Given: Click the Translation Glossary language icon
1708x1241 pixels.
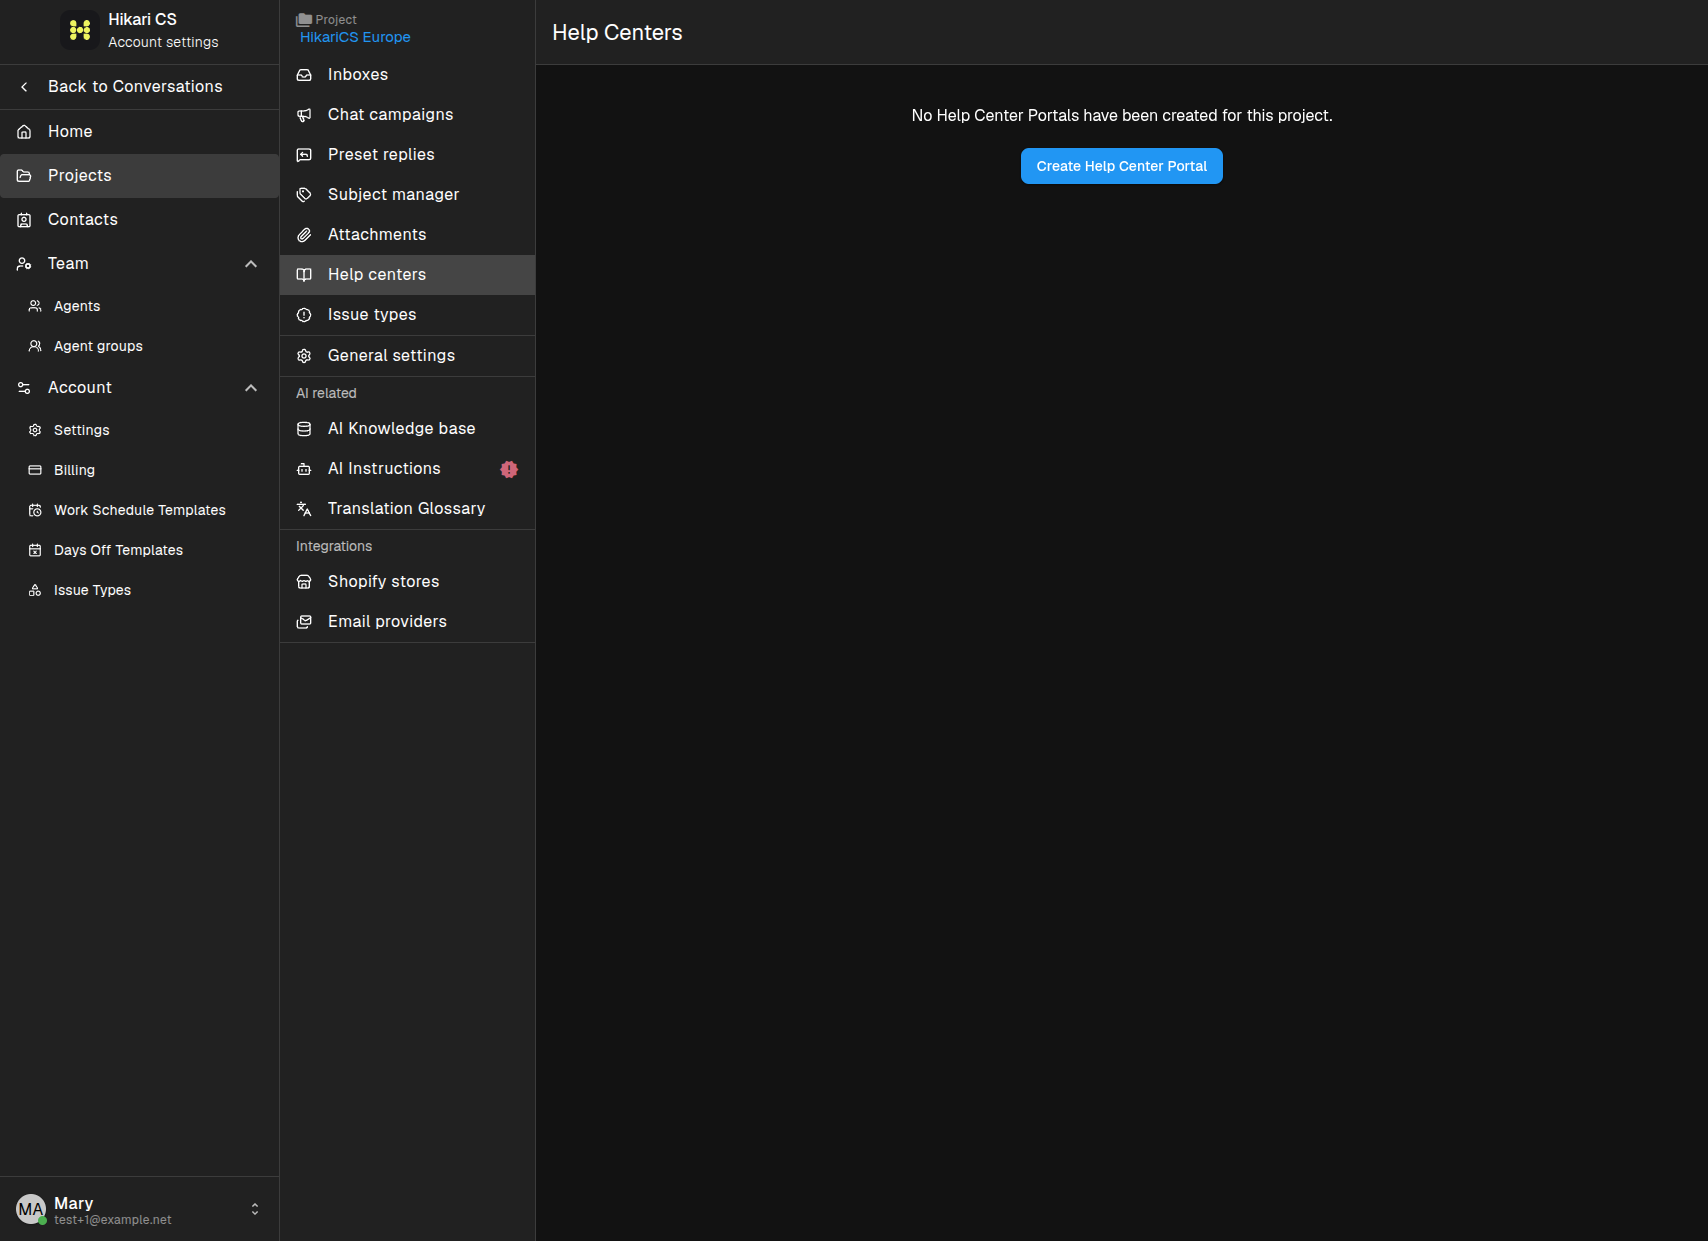Looking at the screenshot, I should coord(304,509).
